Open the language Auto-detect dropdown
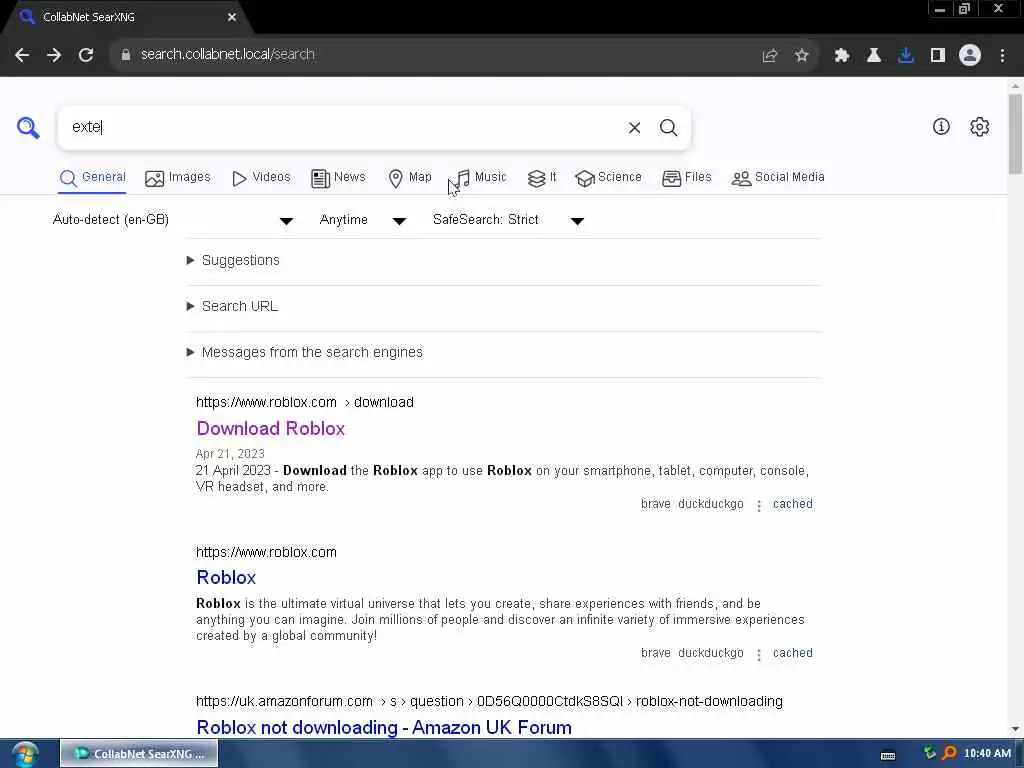Image resolution: width=1024 pixels, height=768 pixels. 172,220
